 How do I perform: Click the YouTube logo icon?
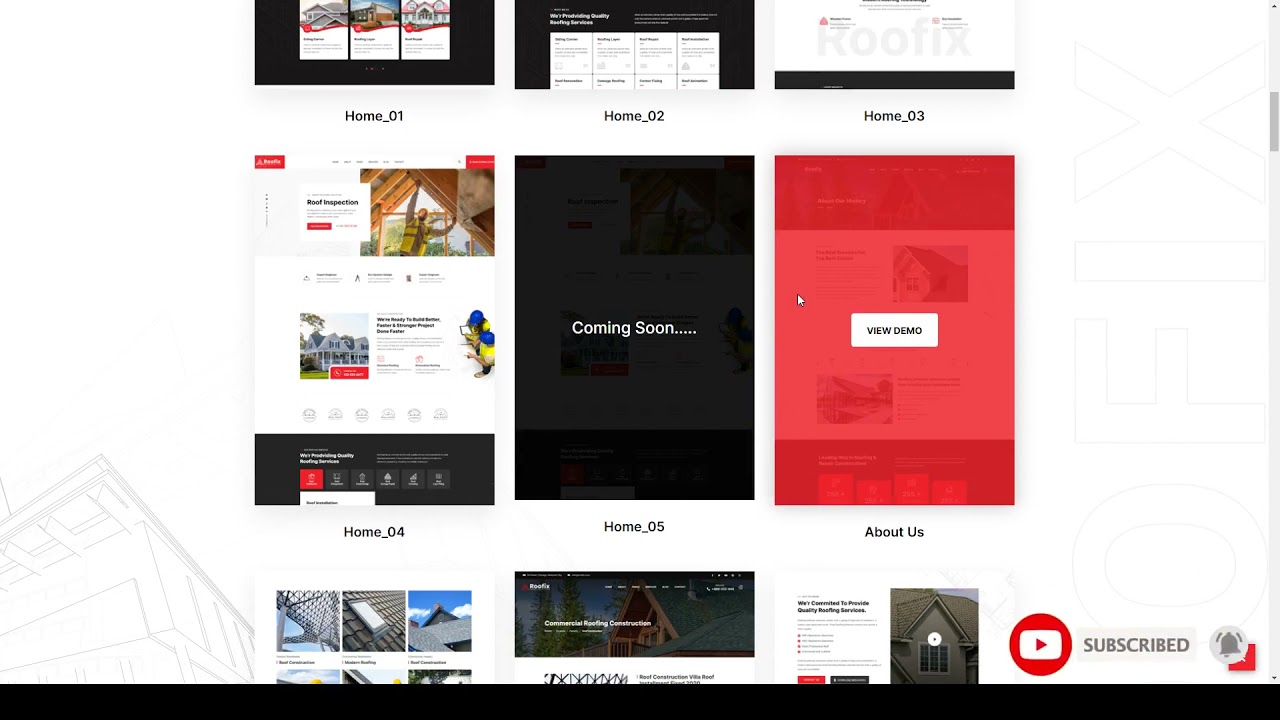coord(1040,645)
